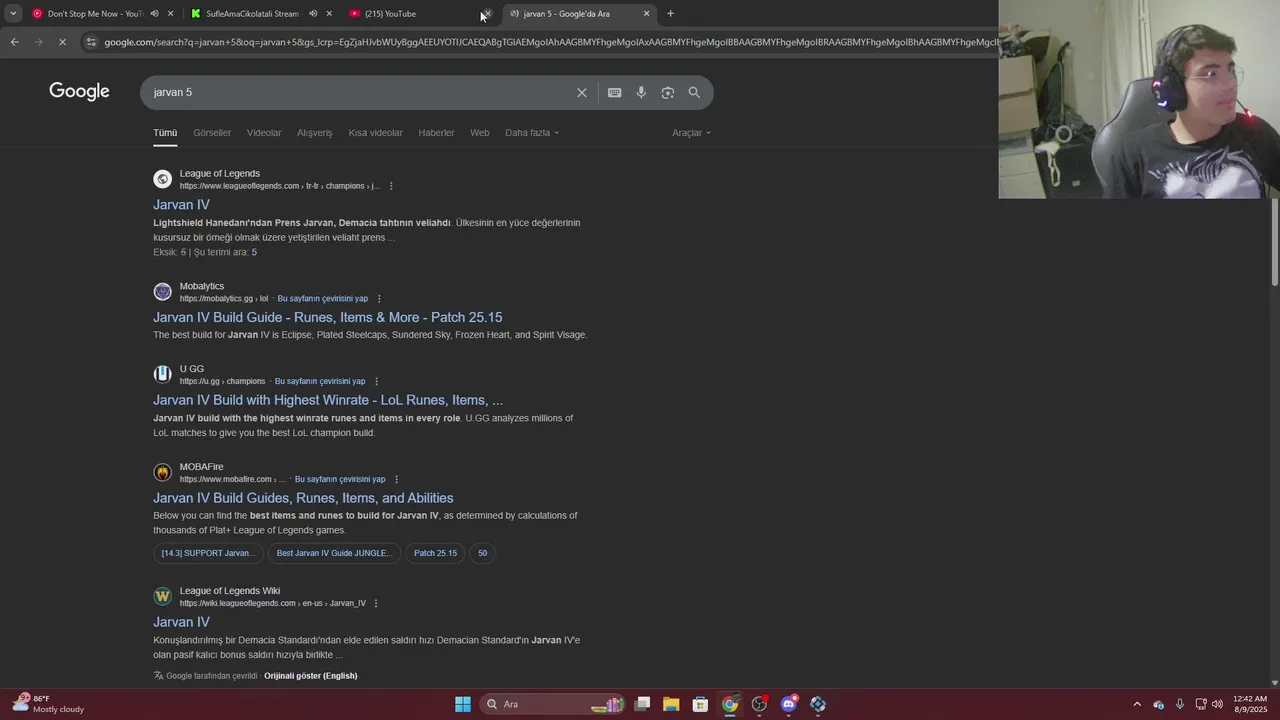Open more options for Mobalytics result

[379, 298]
